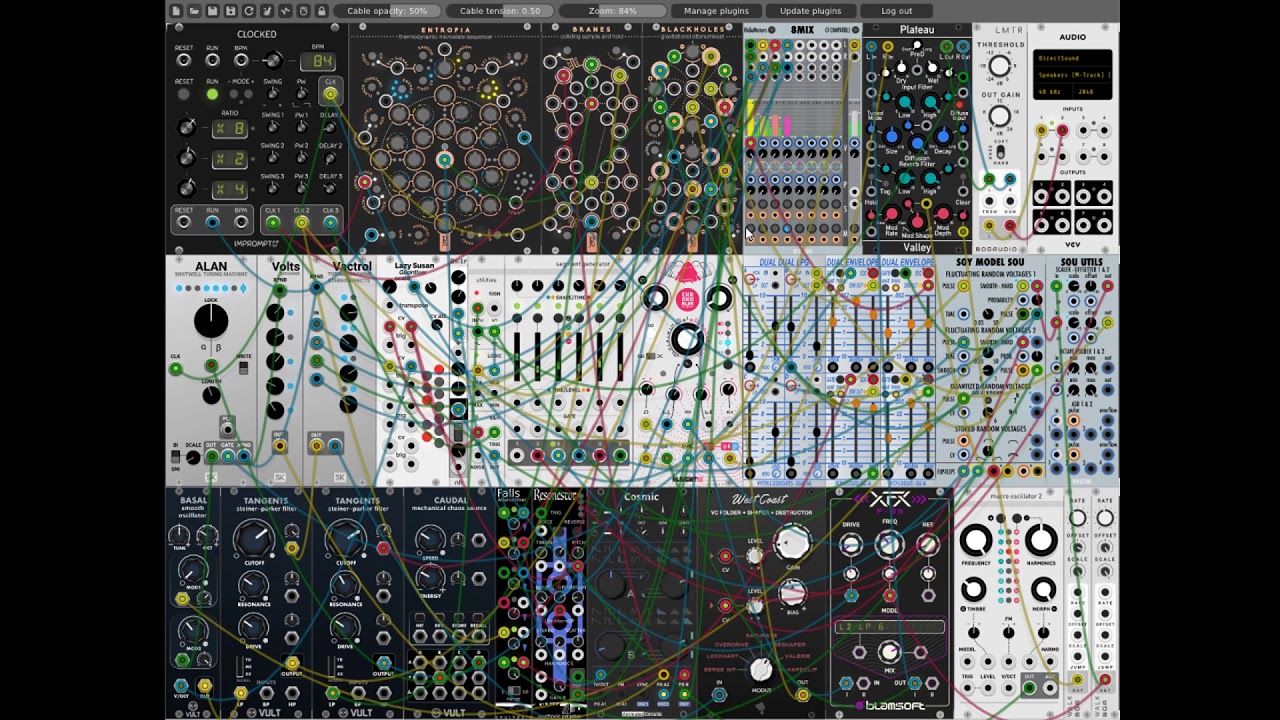Image resolution: width=1280 pixels, height=720 pixels.
Task: Click the Macro Oscillator 2 OUT jack
Action: [1029, 686]
